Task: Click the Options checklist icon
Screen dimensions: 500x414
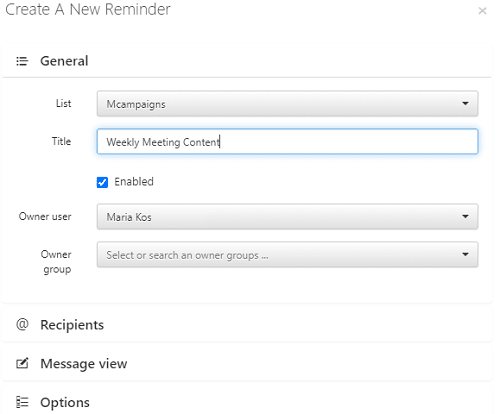Action: pyautogui.click(x=22, y=402)
